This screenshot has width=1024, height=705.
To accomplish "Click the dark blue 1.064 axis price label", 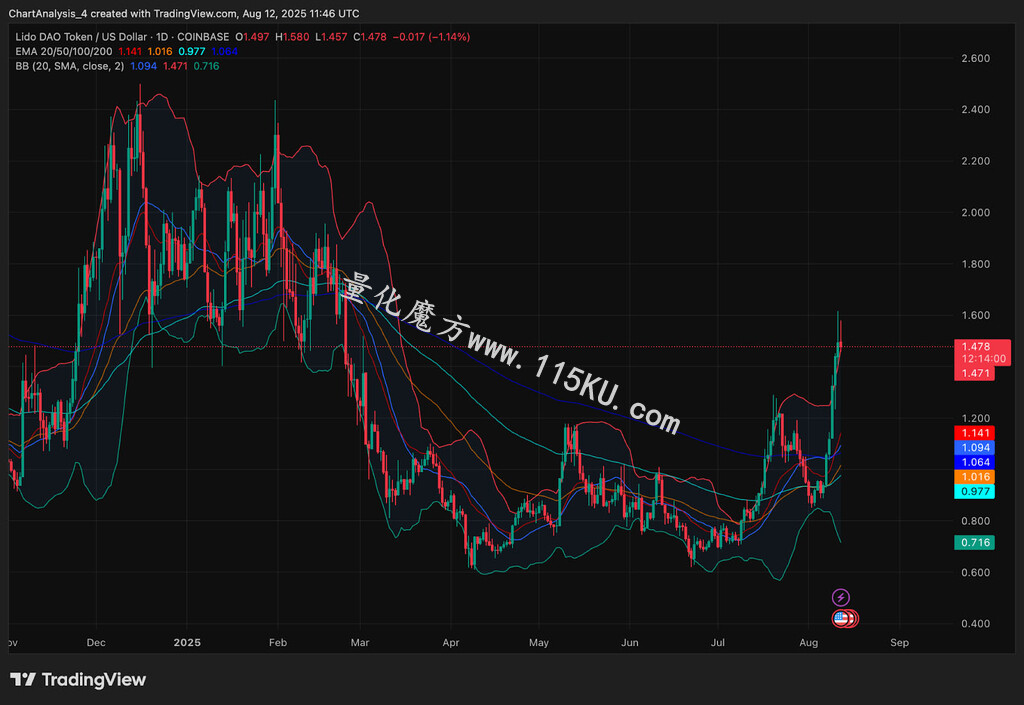I will coord(975,462).
